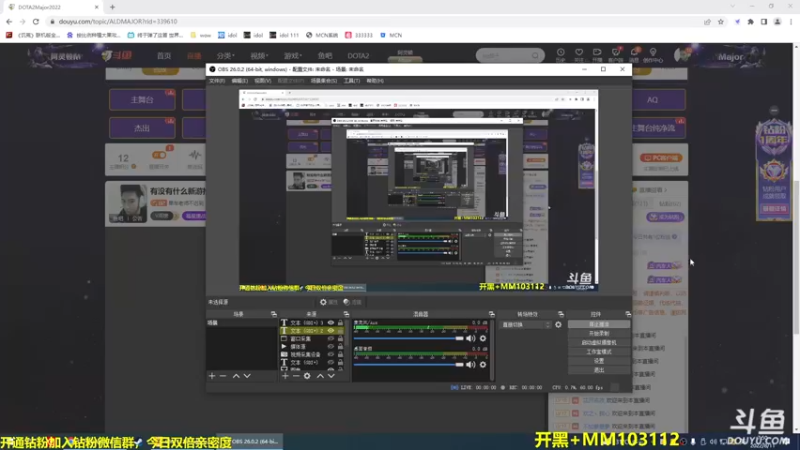
Task: Expand the 分类 dropdown in Douyu nav
Action: [x=225, y=56]
